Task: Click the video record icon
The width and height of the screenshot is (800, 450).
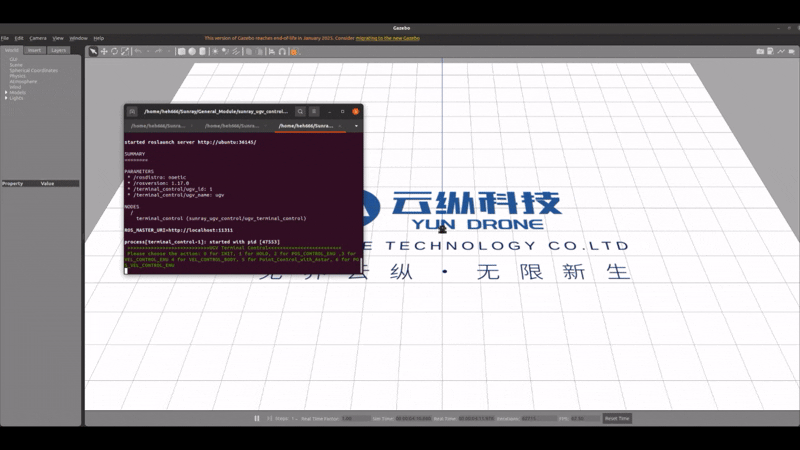Action: (792, 51)
